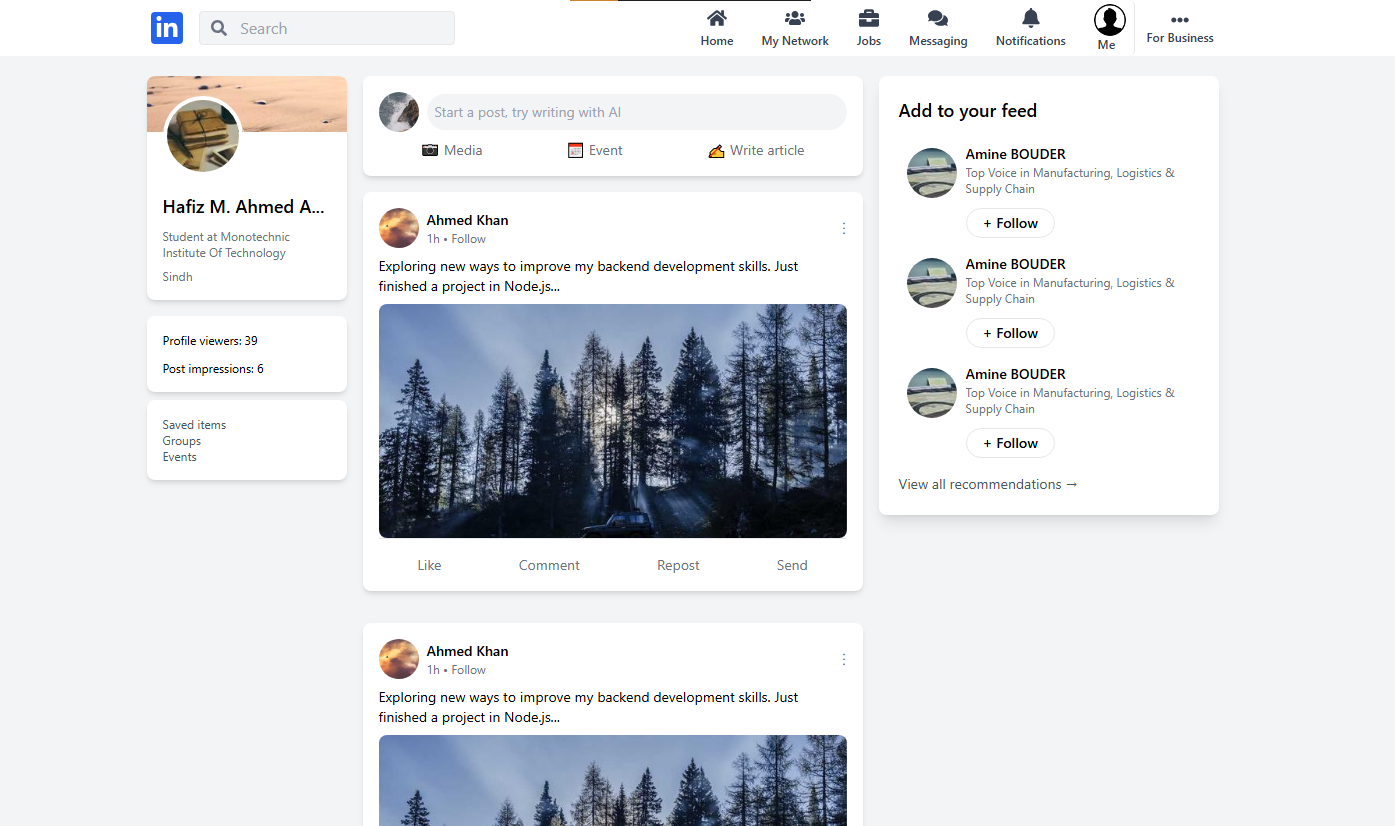Like the first Ahmed Khan post

pyautogui.click(x=429, y=565)
